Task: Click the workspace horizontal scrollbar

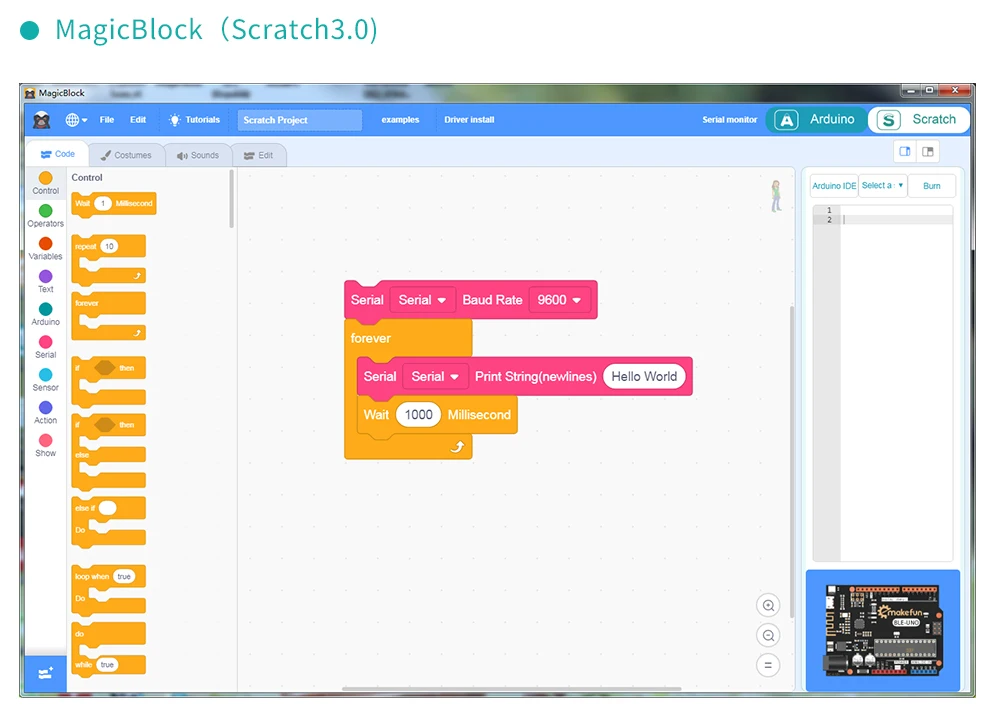Action: tap(511, 689)
